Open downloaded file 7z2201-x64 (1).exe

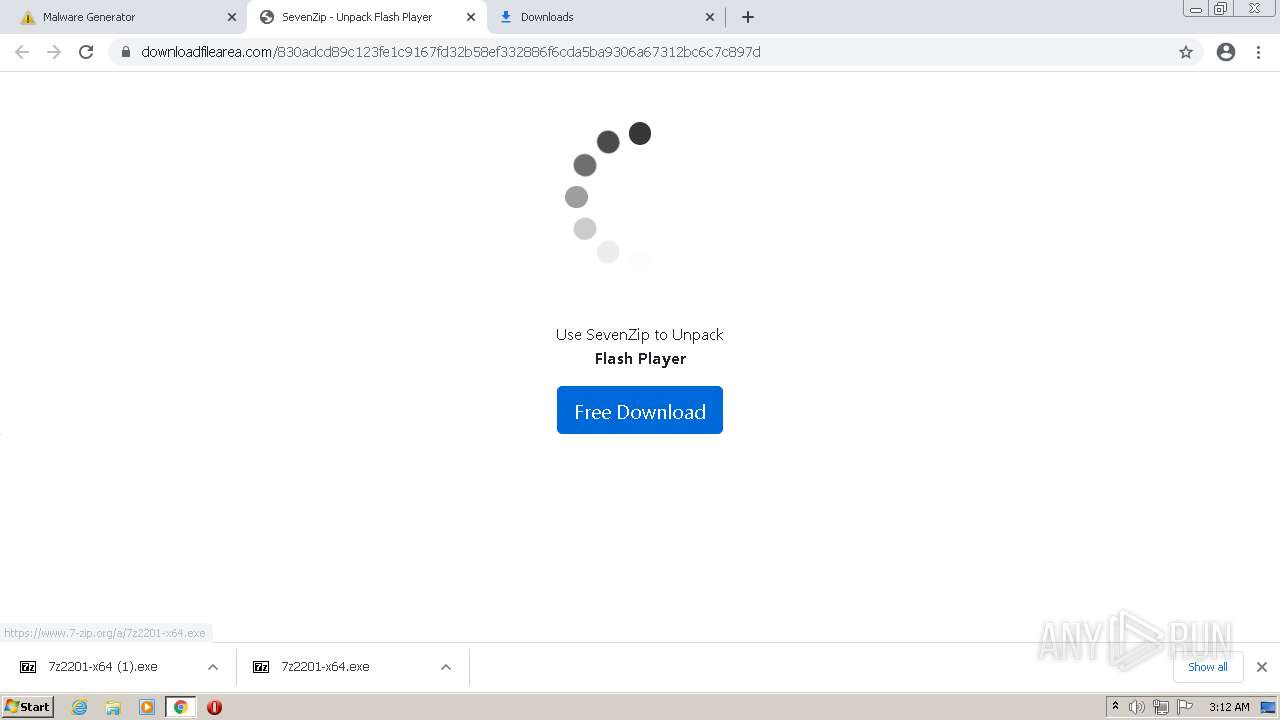pos(102,667)
